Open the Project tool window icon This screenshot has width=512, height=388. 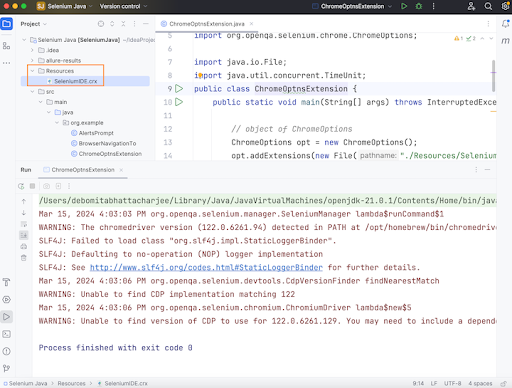point(6,24)
